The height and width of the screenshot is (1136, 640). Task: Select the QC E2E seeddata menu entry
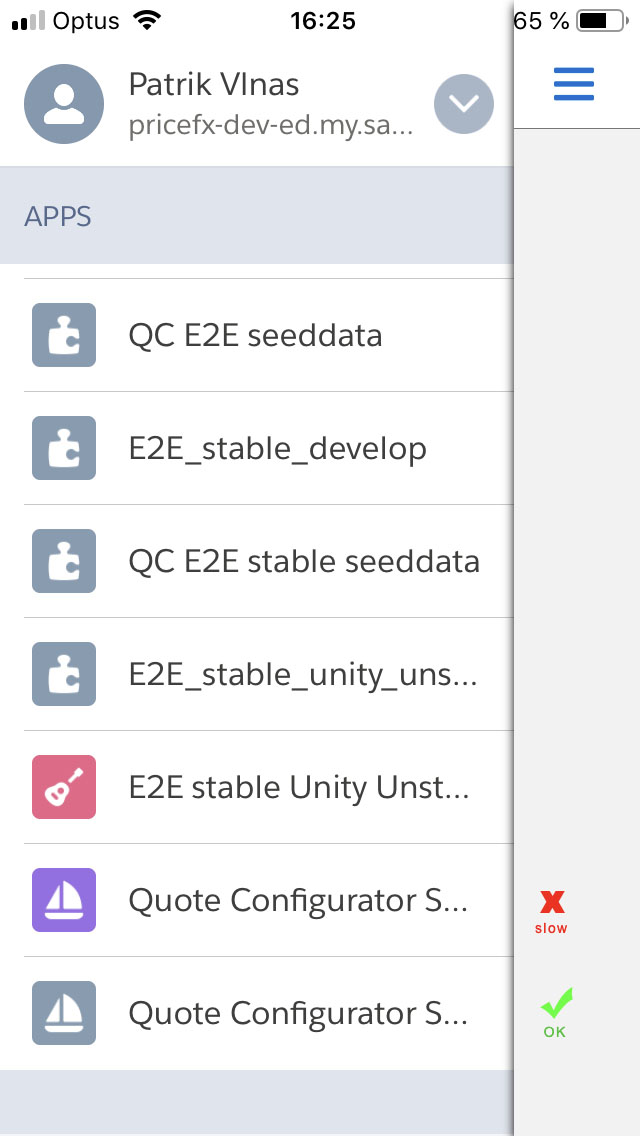(255, 335)
